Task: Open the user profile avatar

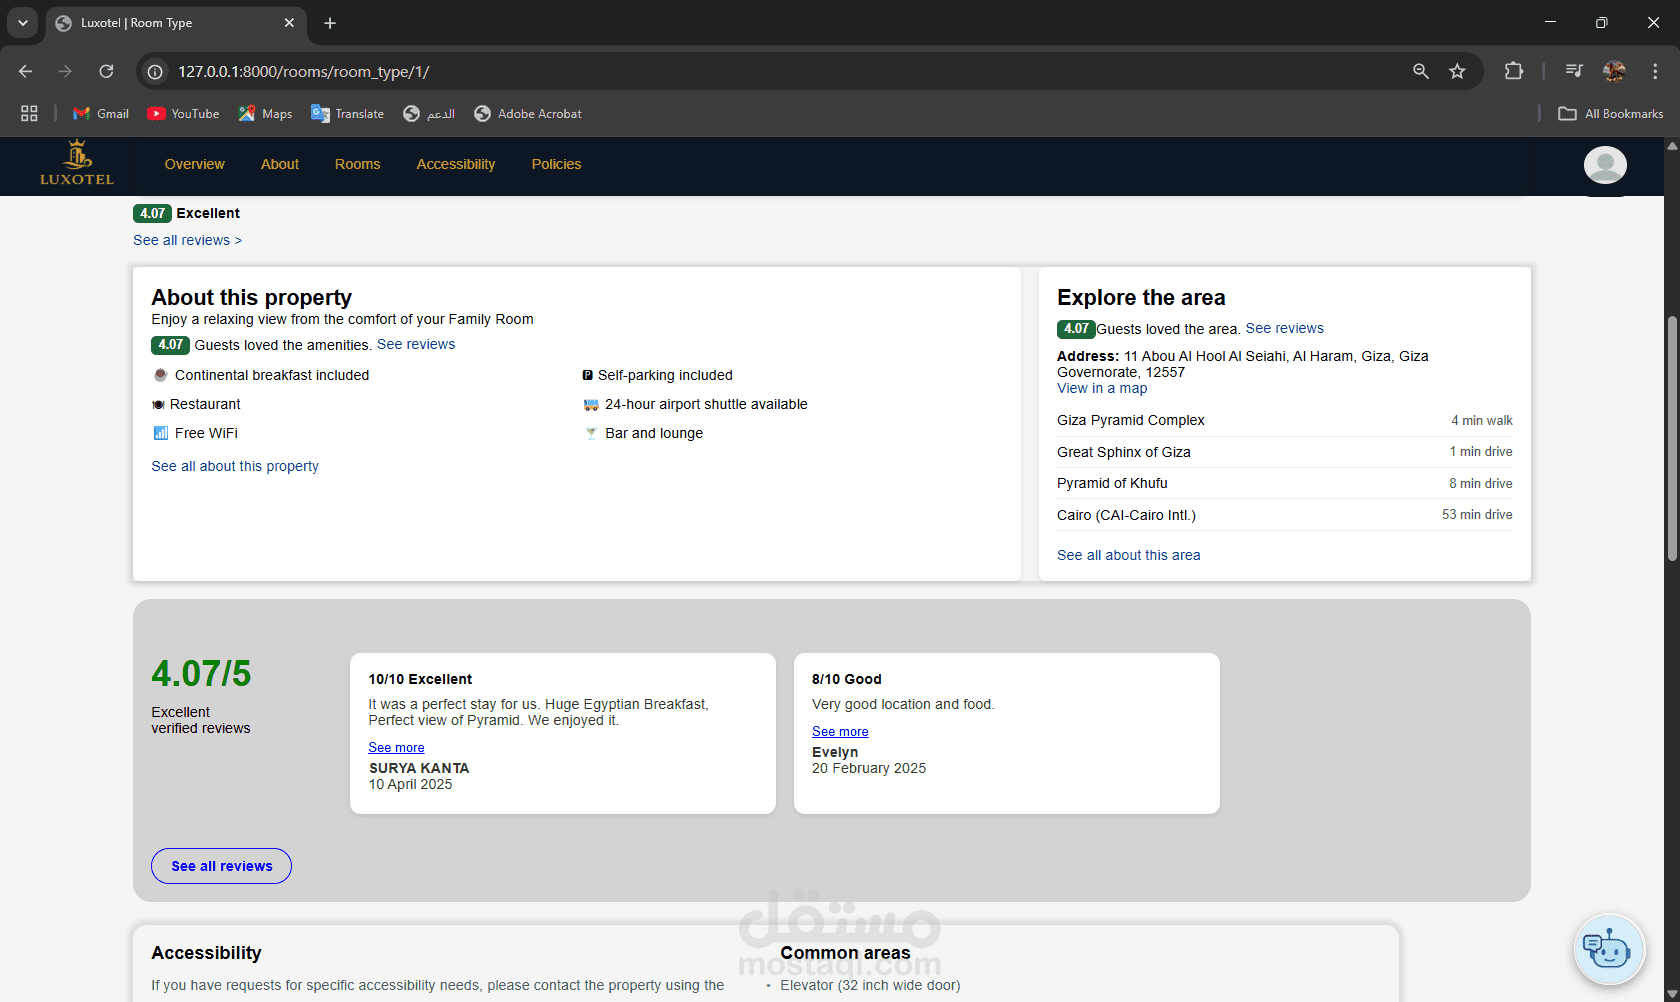Action: click(1604, 165)
